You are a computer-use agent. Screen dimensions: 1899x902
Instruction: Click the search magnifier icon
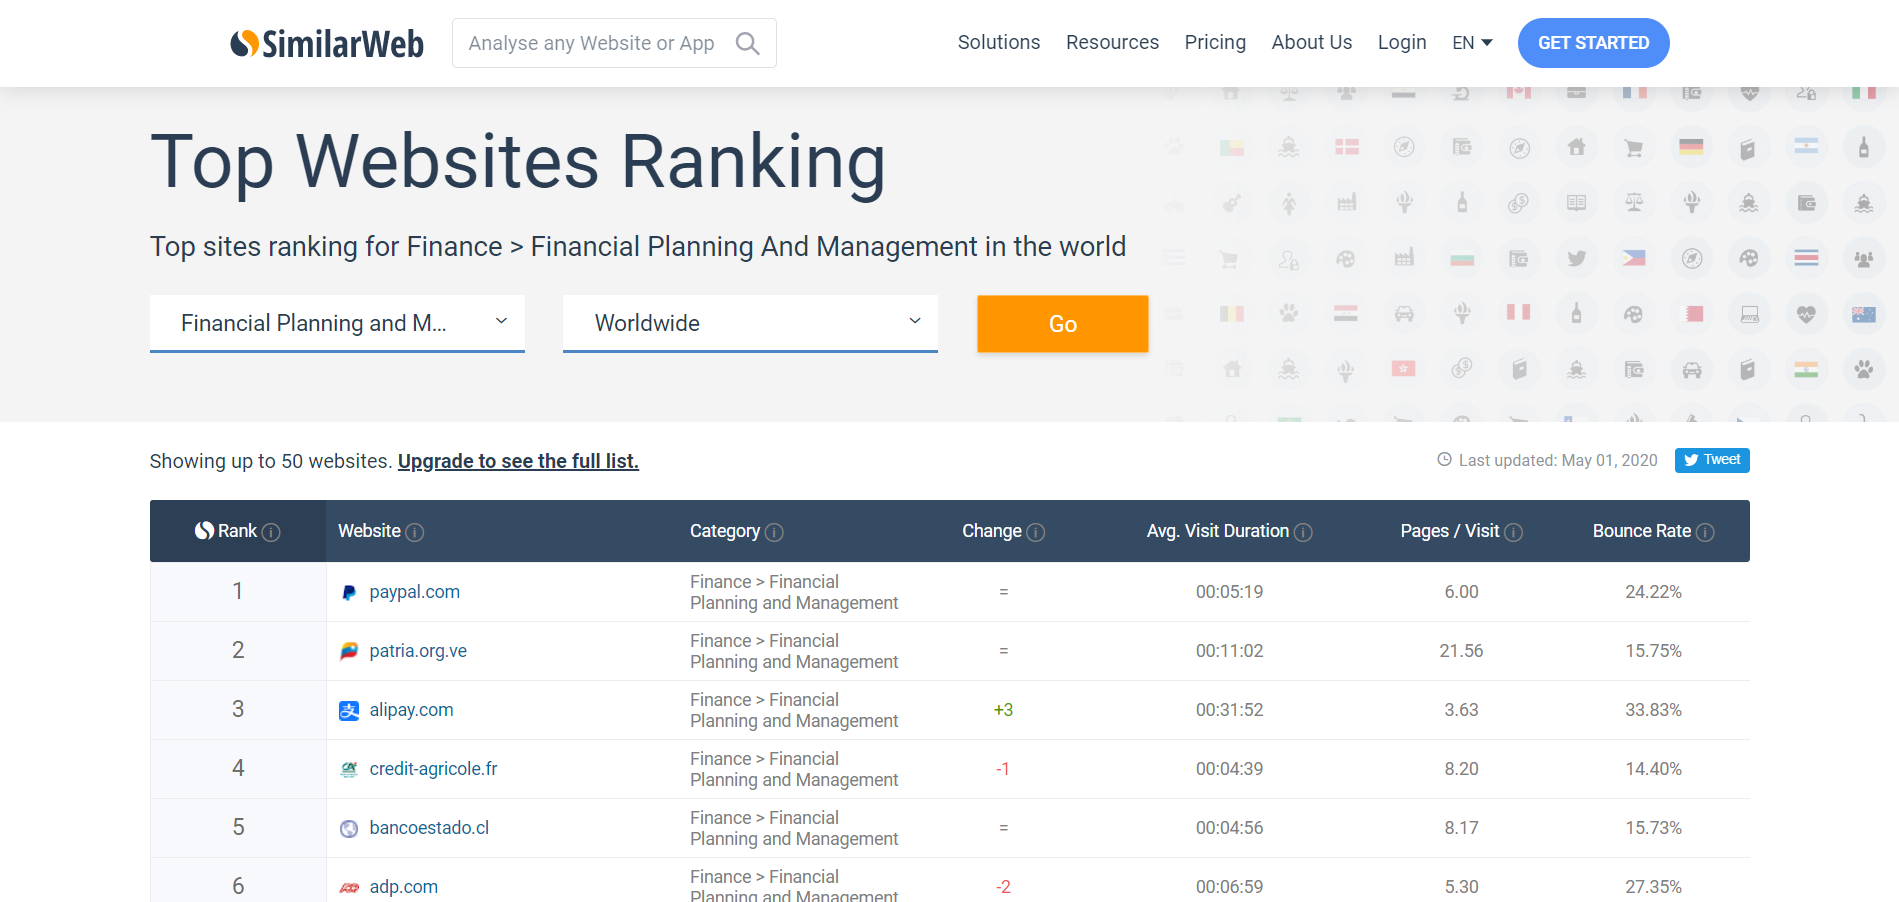click(x=747, y=43)
